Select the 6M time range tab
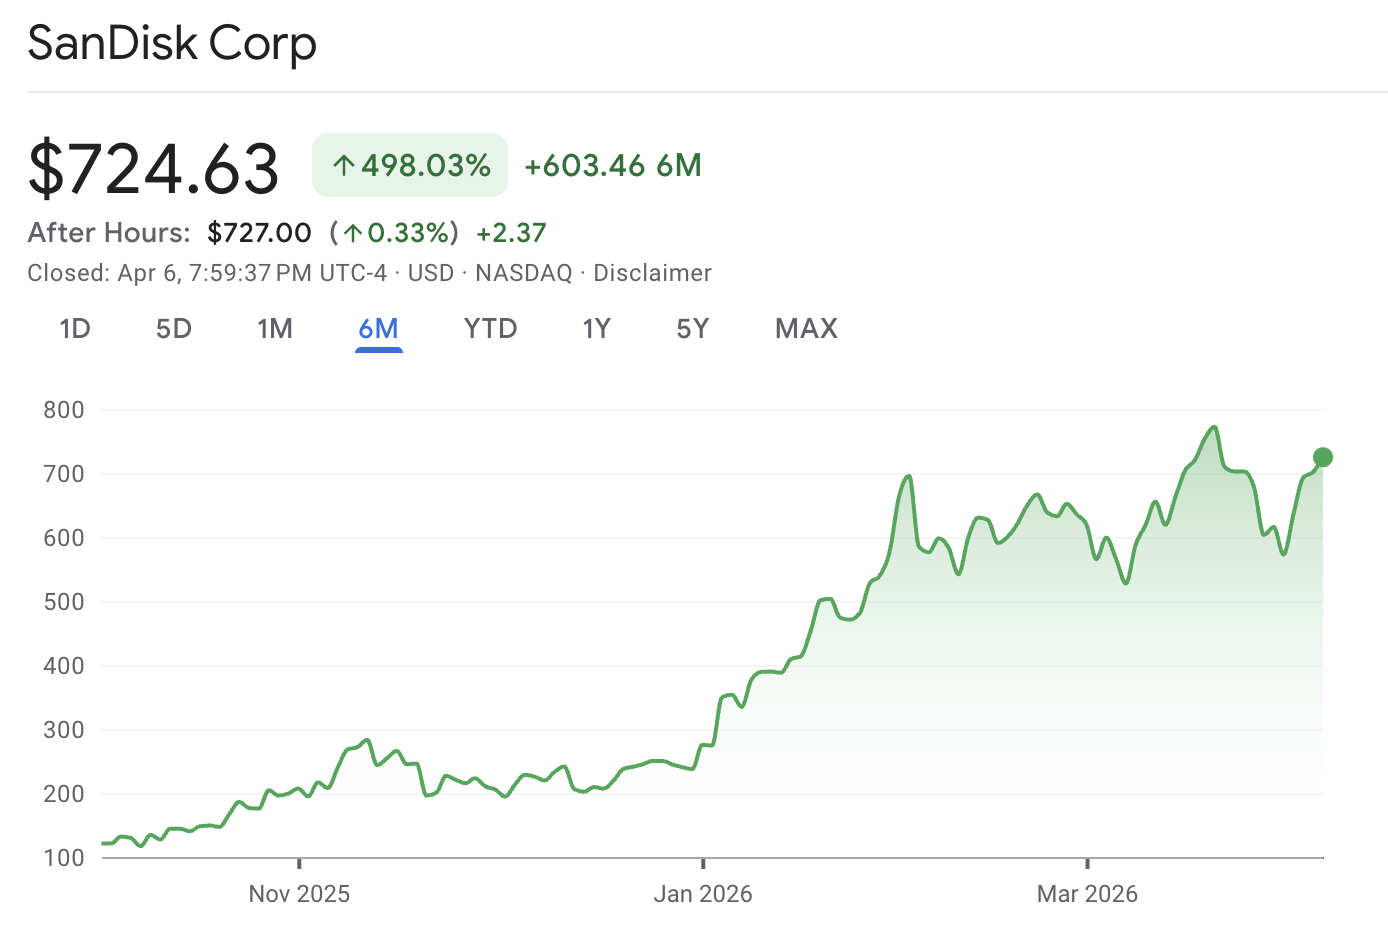The image size is (1388, 932). 378,328
